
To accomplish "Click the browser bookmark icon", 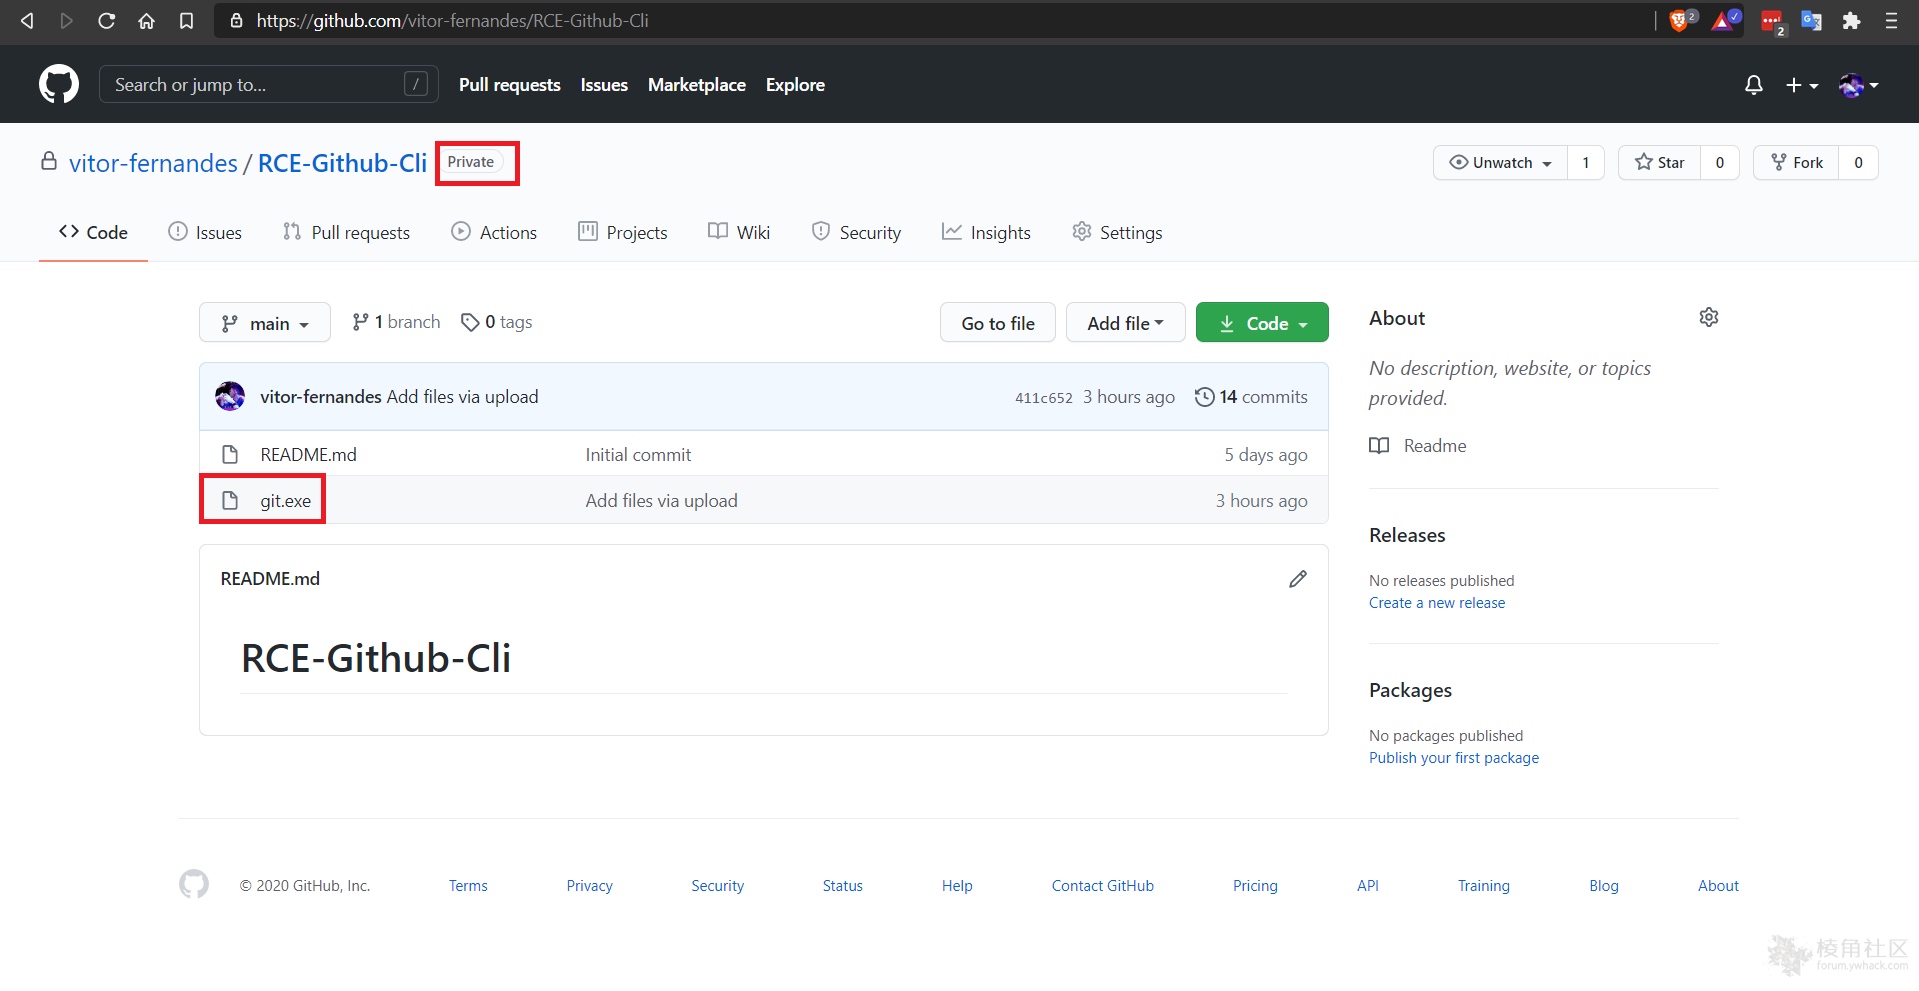I will click(186, 21).
